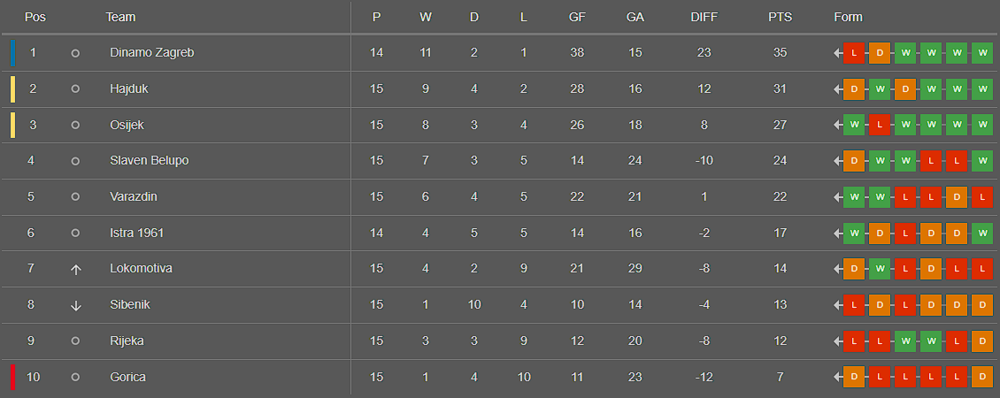1000x398 pixels.
Task: Click Dinamo Zagreb's no-change circle indicator
Action: click(75, 54)
